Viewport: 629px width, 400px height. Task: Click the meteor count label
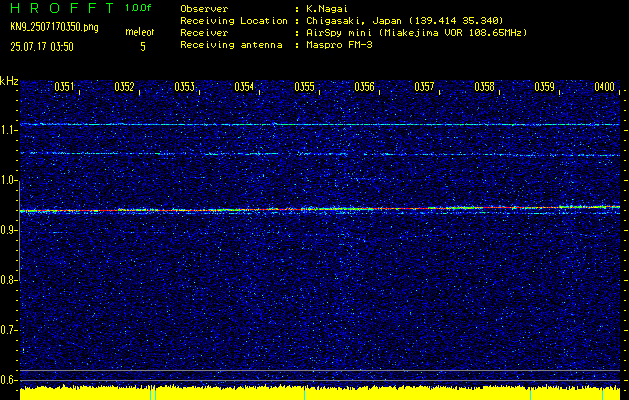pyautogui.click(x=140, y=33)
